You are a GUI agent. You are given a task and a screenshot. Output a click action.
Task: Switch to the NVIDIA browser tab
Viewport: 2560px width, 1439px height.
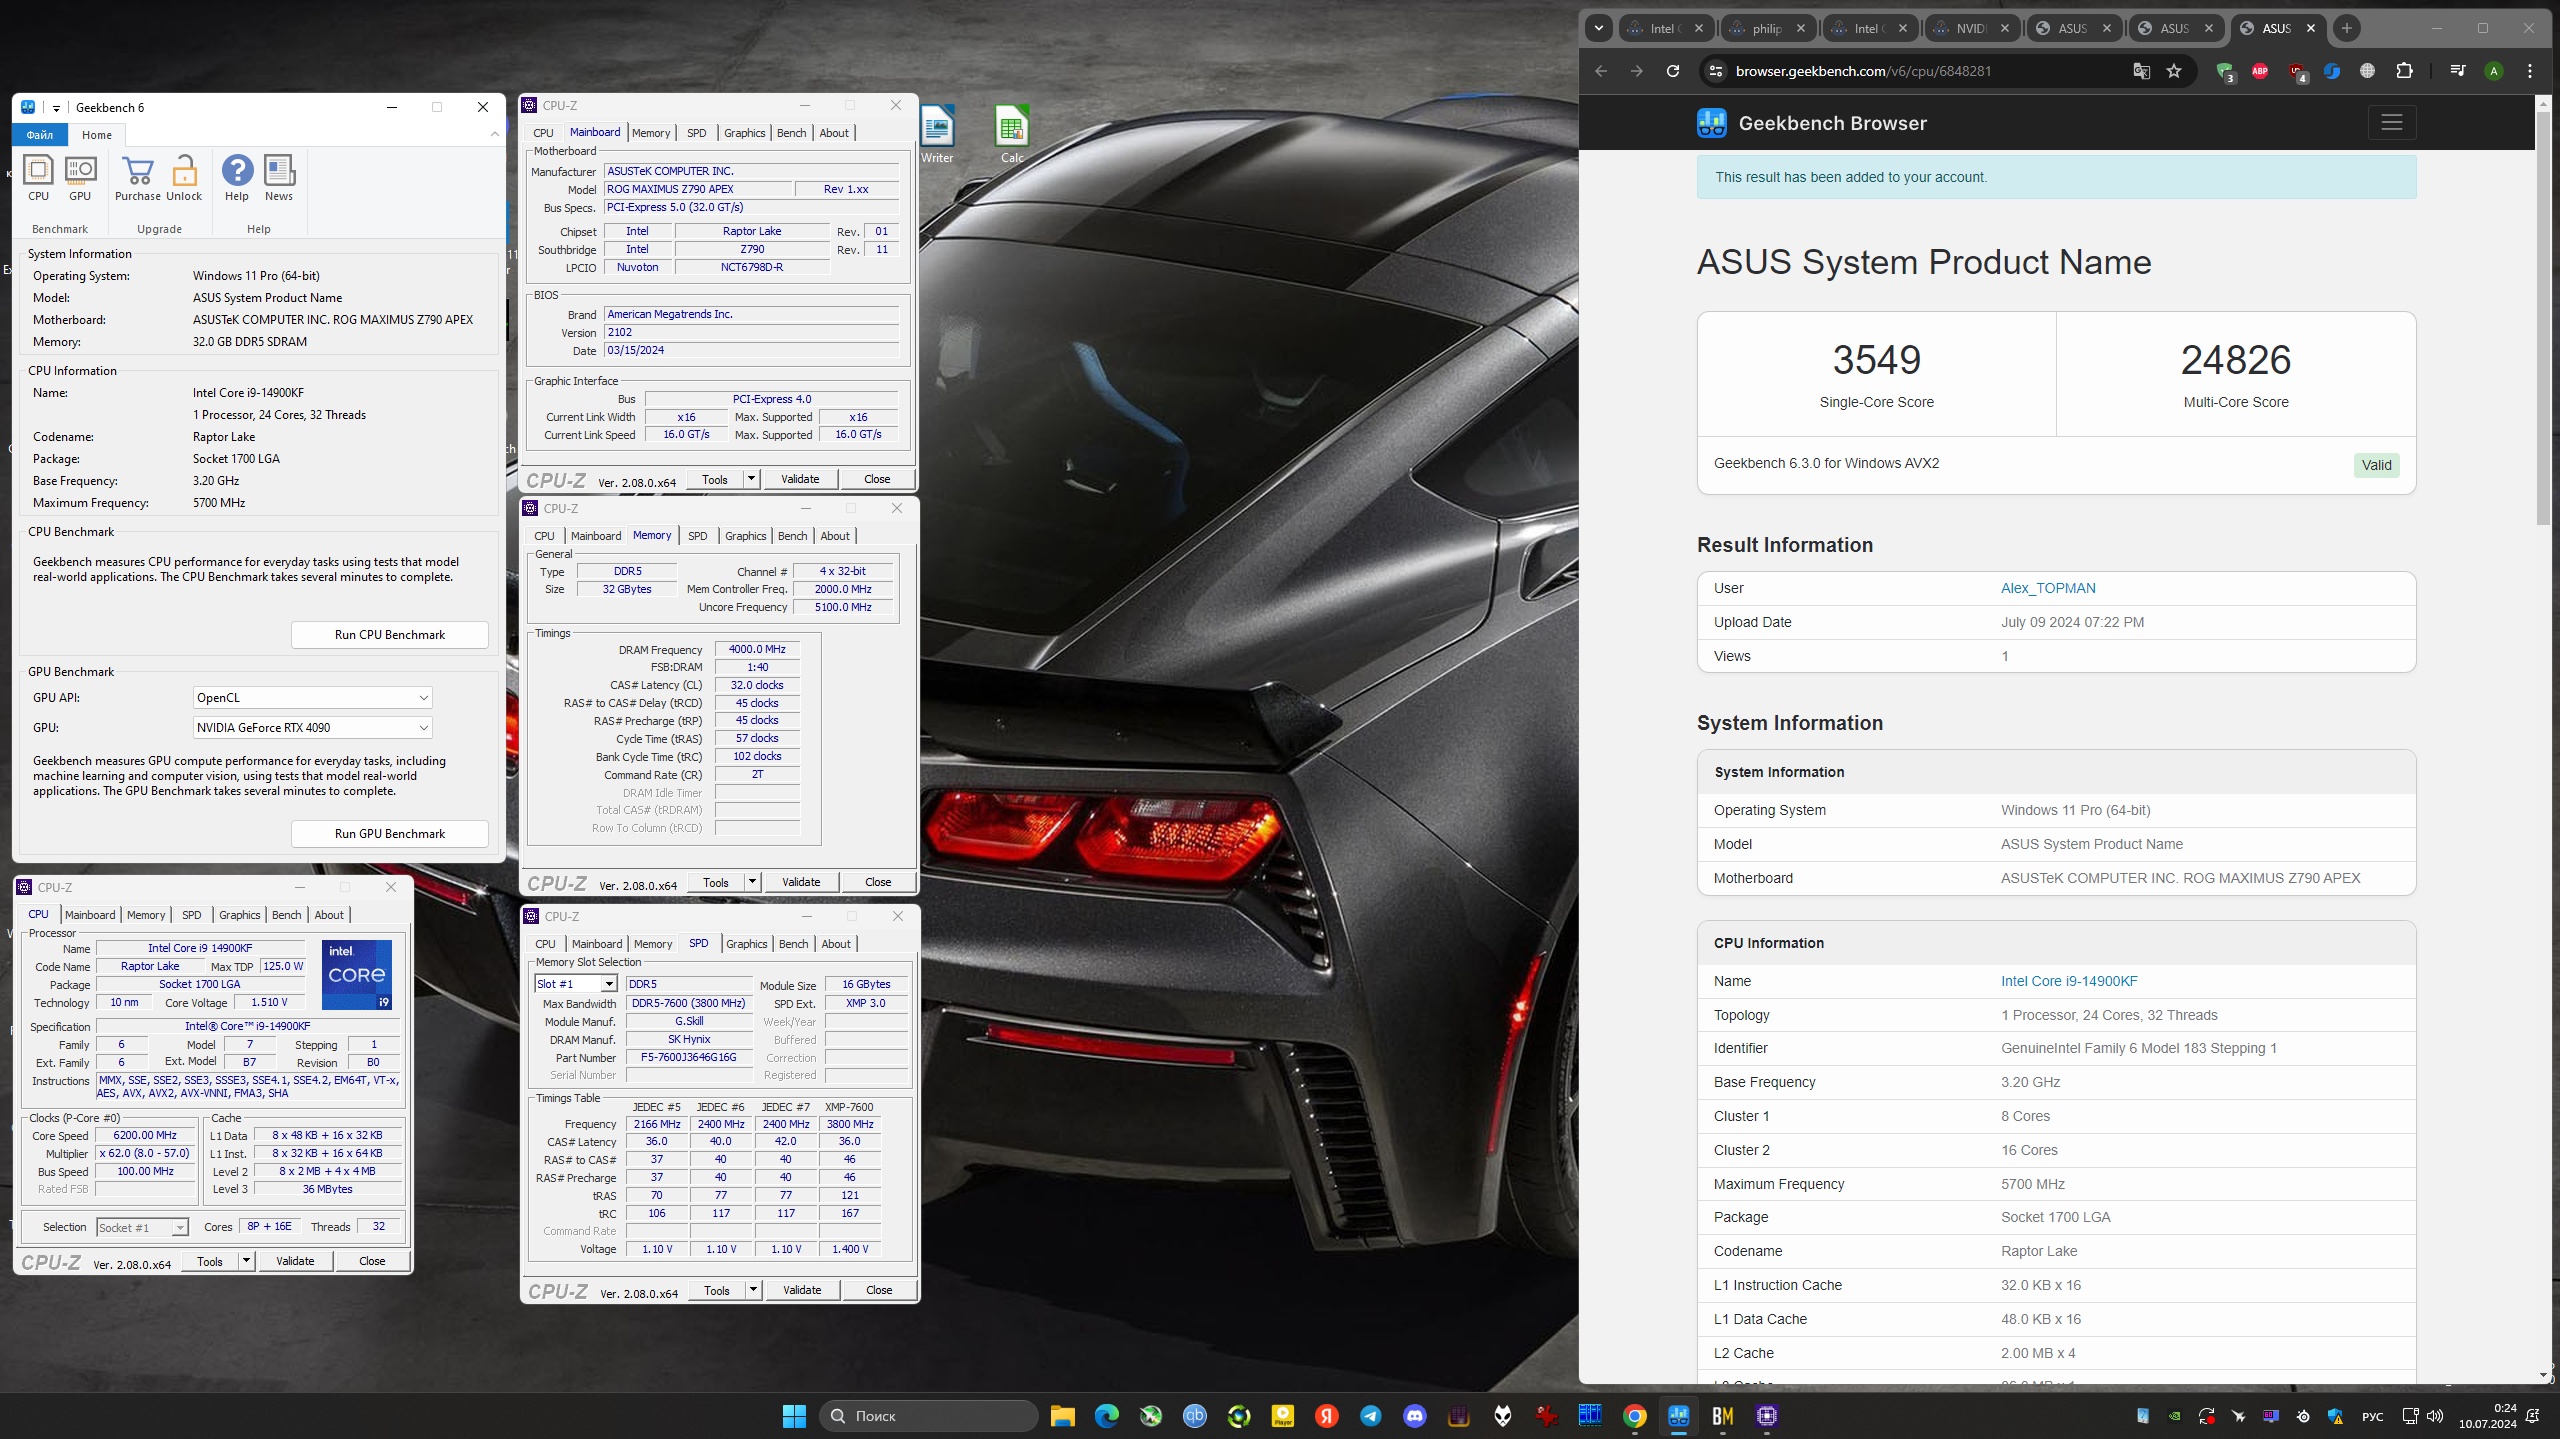(x=1972, y=28)
